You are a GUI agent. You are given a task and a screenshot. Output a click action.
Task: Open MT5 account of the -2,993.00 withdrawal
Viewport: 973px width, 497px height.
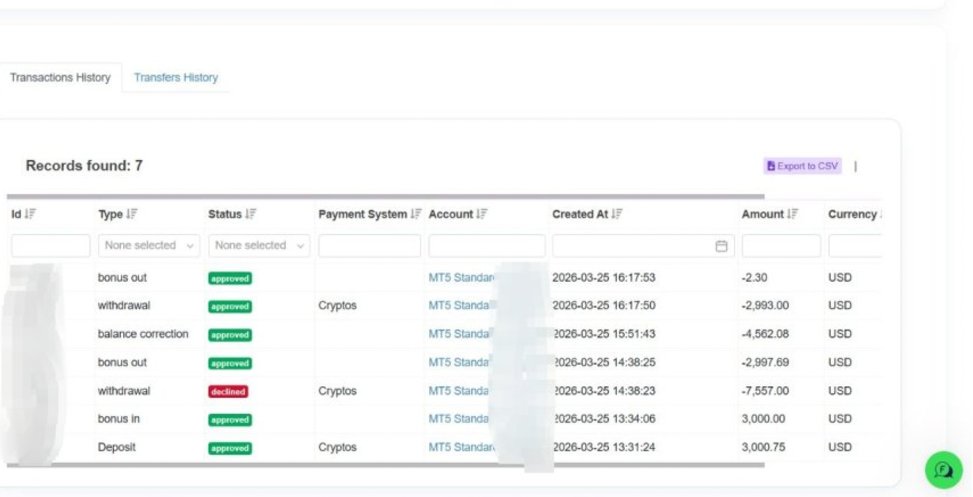[459, 305]
